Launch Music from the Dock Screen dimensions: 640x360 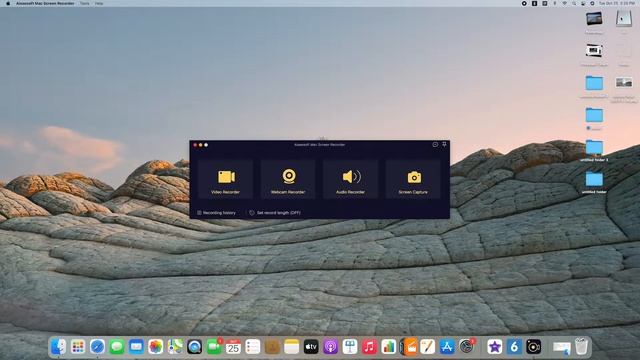[x=369, y=347]
